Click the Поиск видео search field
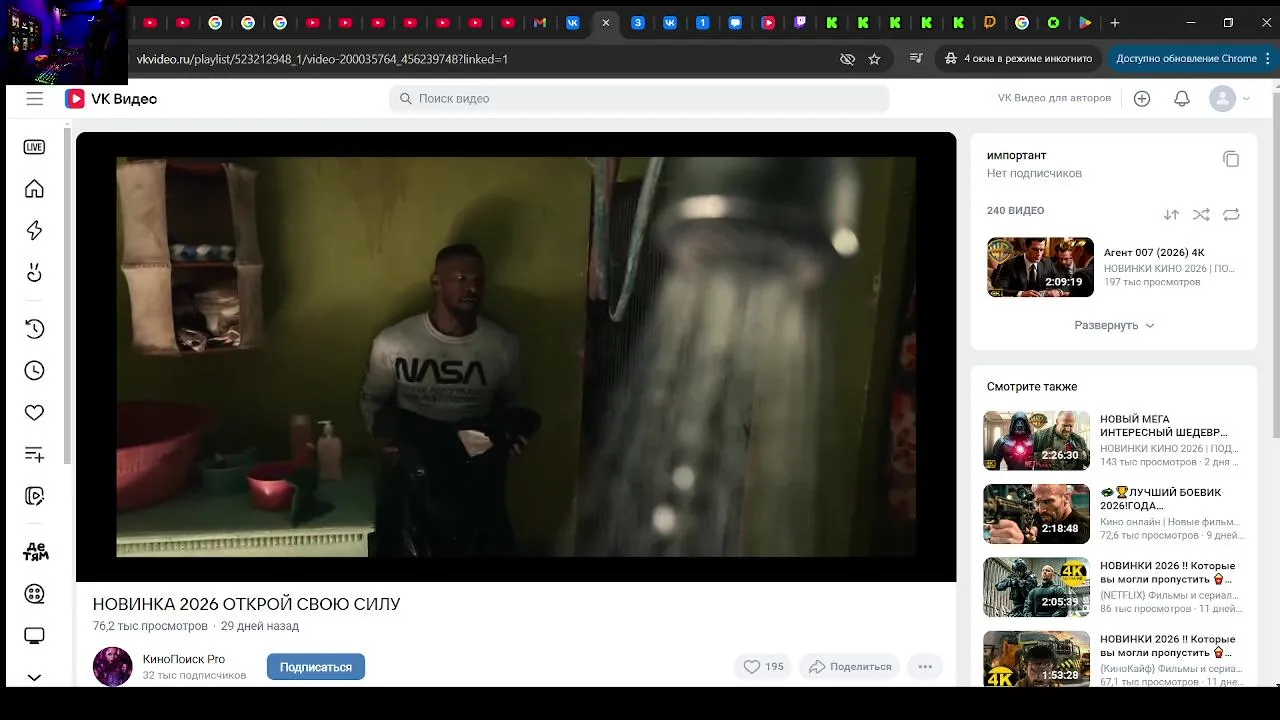Image resolution: width=1280 pixels, height=720 pixels. pyautogui.click(x=639, y=98)
